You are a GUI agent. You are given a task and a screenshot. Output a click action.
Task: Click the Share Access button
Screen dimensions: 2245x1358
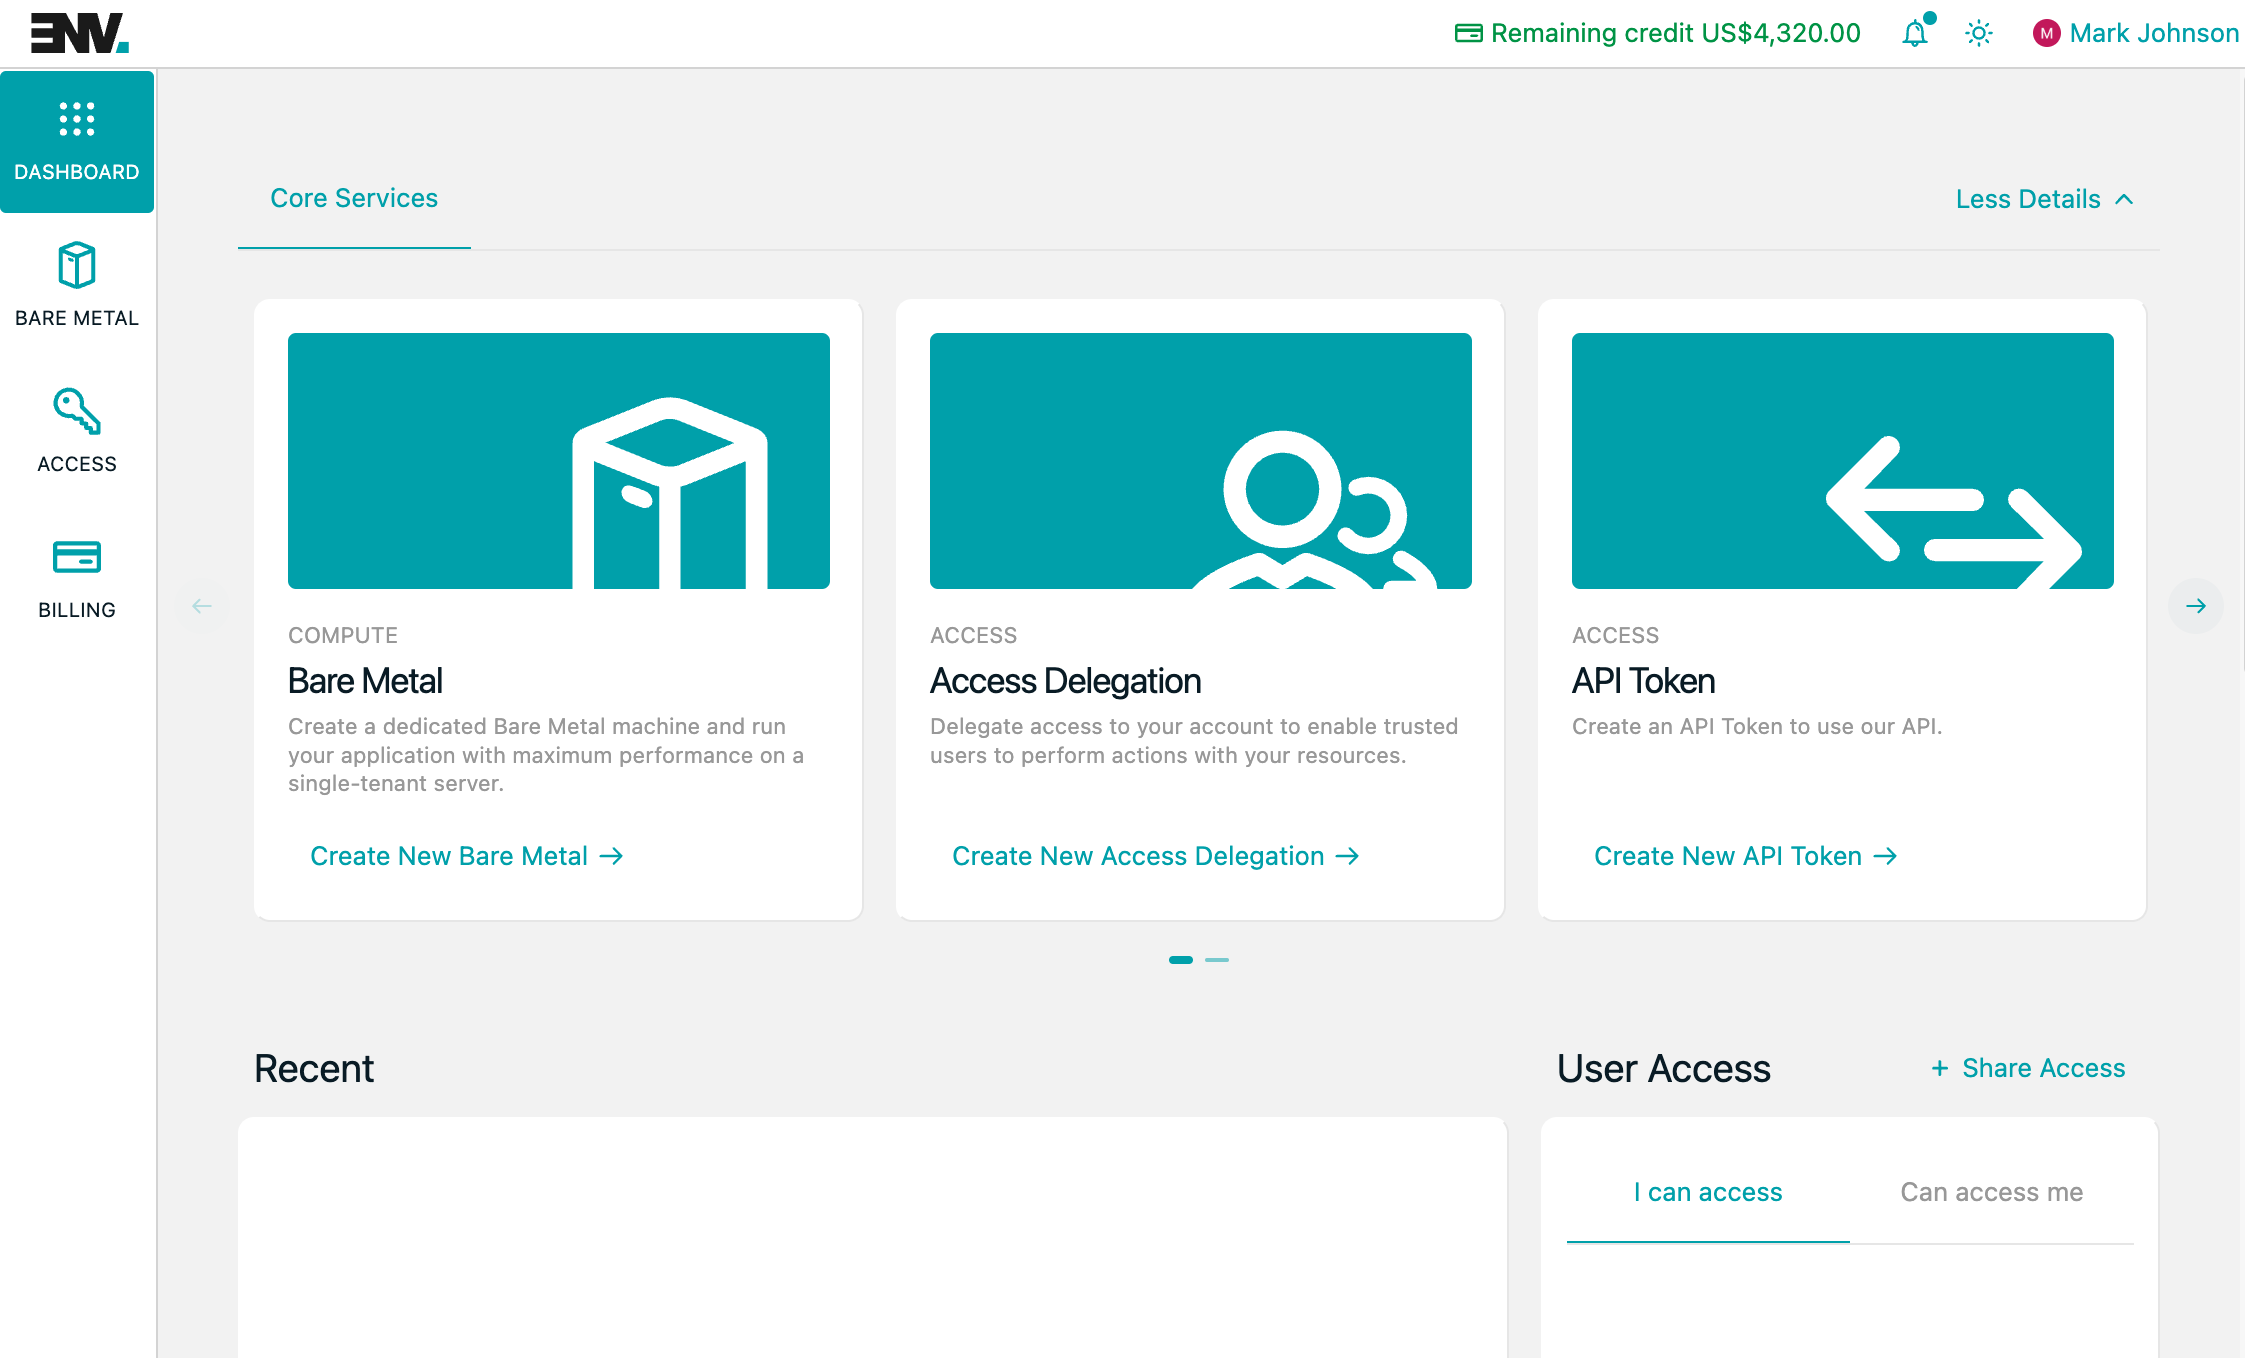pos(2028,1068)
